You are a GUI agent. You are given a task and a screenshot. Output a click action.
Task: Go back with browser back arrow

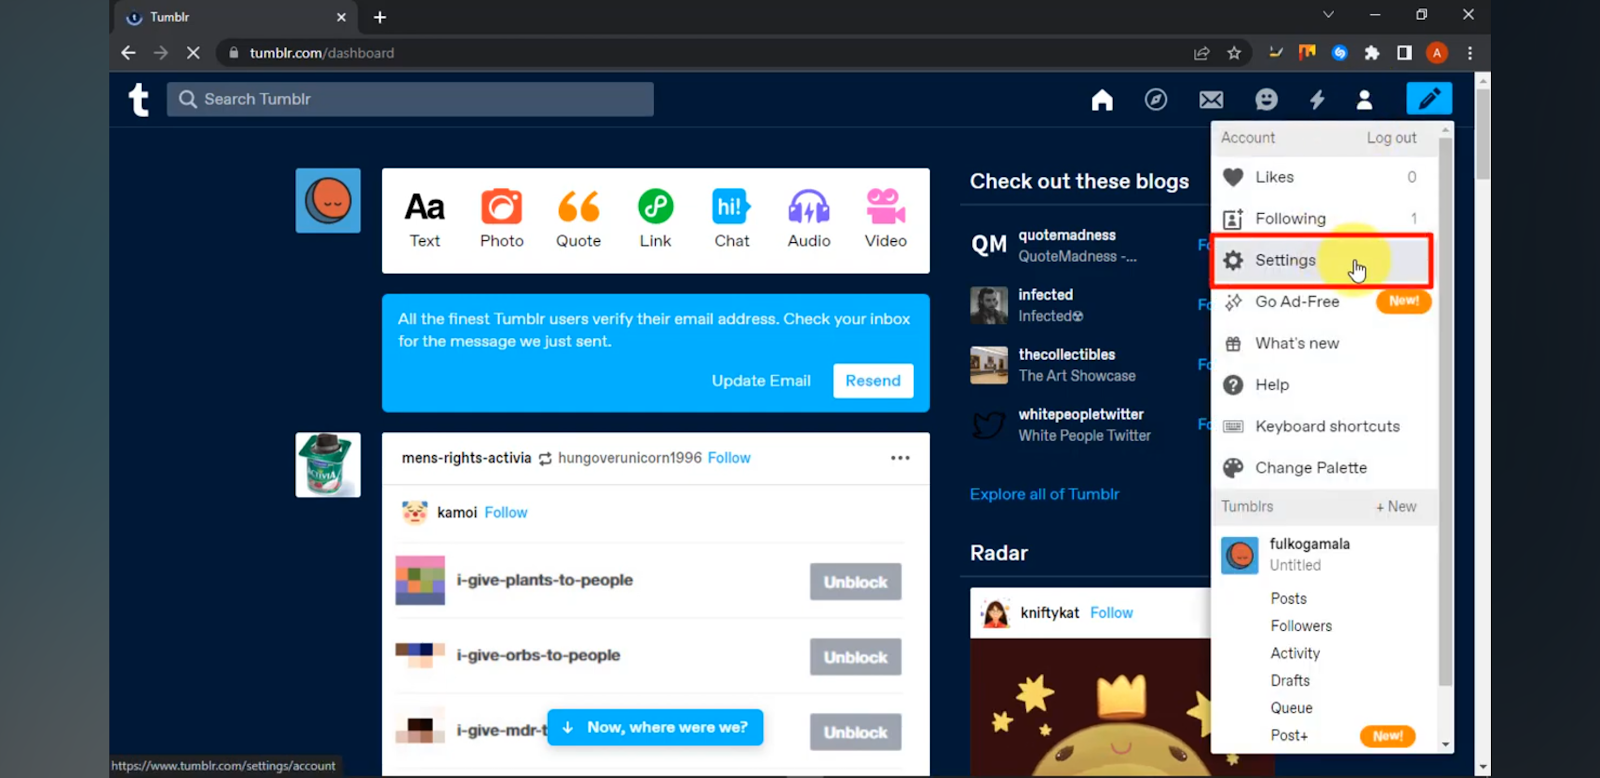pos(128,53)
